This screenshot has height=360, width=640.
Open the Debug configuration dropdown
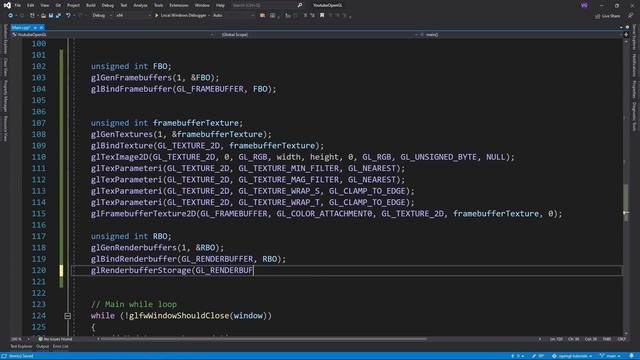pos(102,16)
